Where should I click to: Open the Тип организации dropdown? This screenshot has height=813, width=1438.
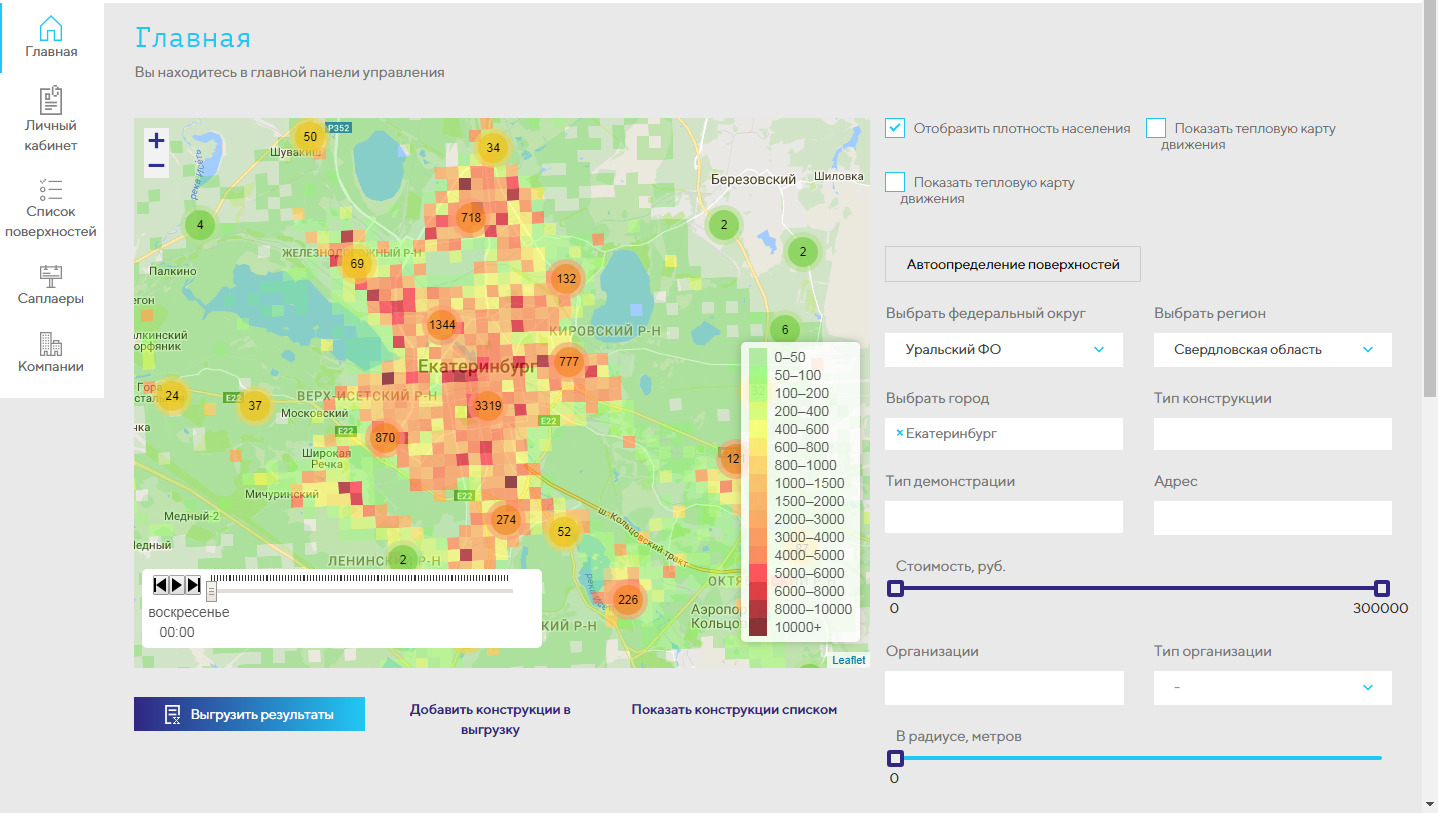pos(1273,688)
